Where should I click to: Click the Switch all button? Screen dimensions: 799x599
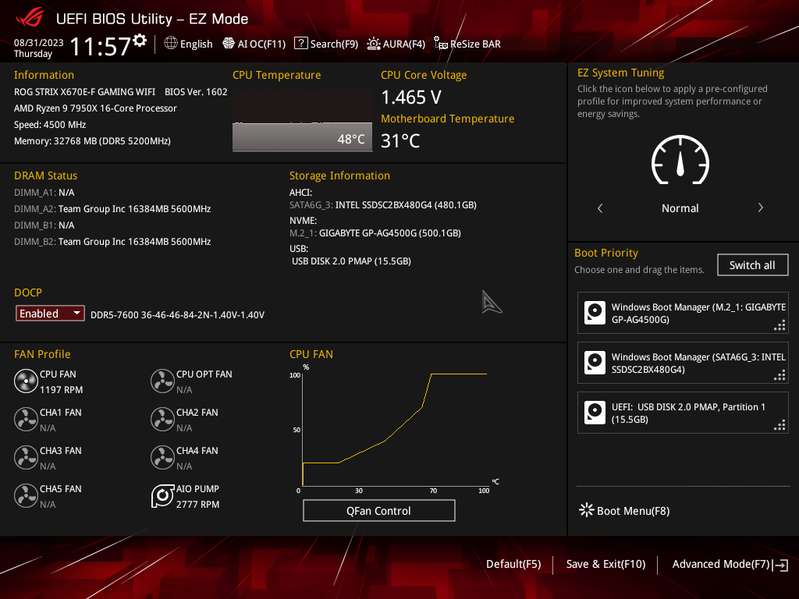pos(752,265)
